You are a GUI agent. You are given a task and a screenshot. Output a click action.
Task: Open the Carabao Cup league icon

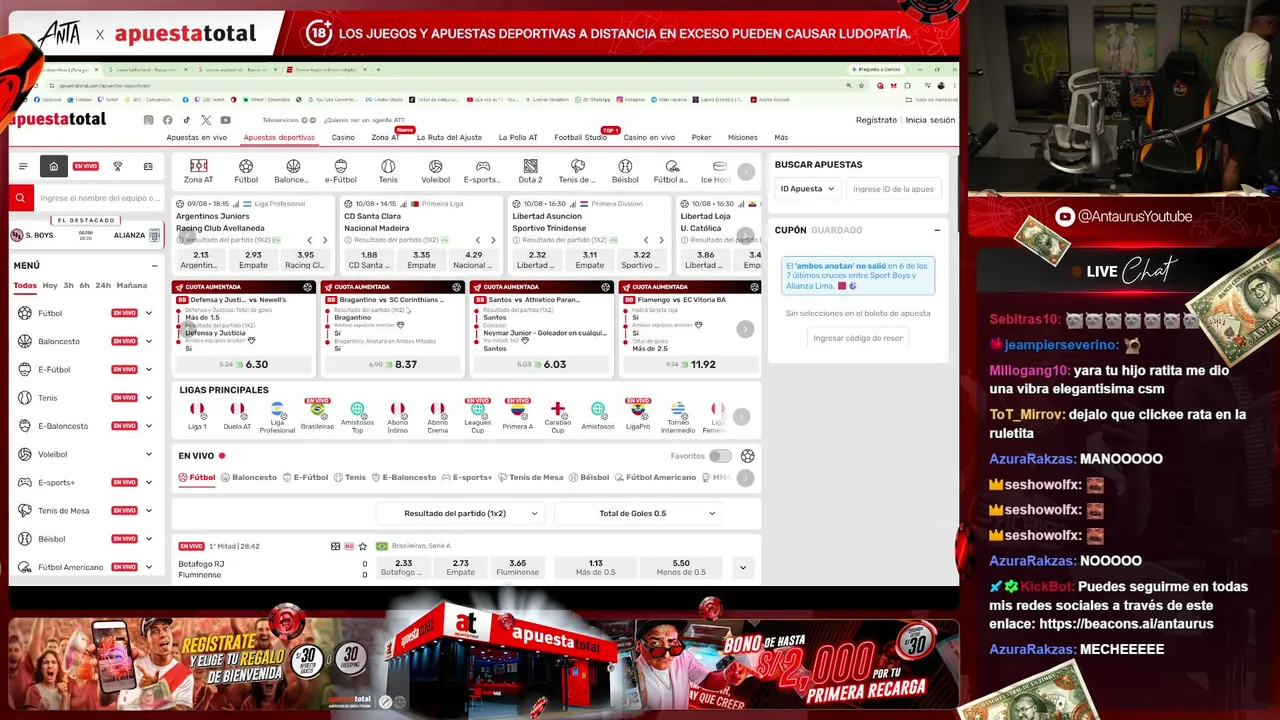click(558, 409)
